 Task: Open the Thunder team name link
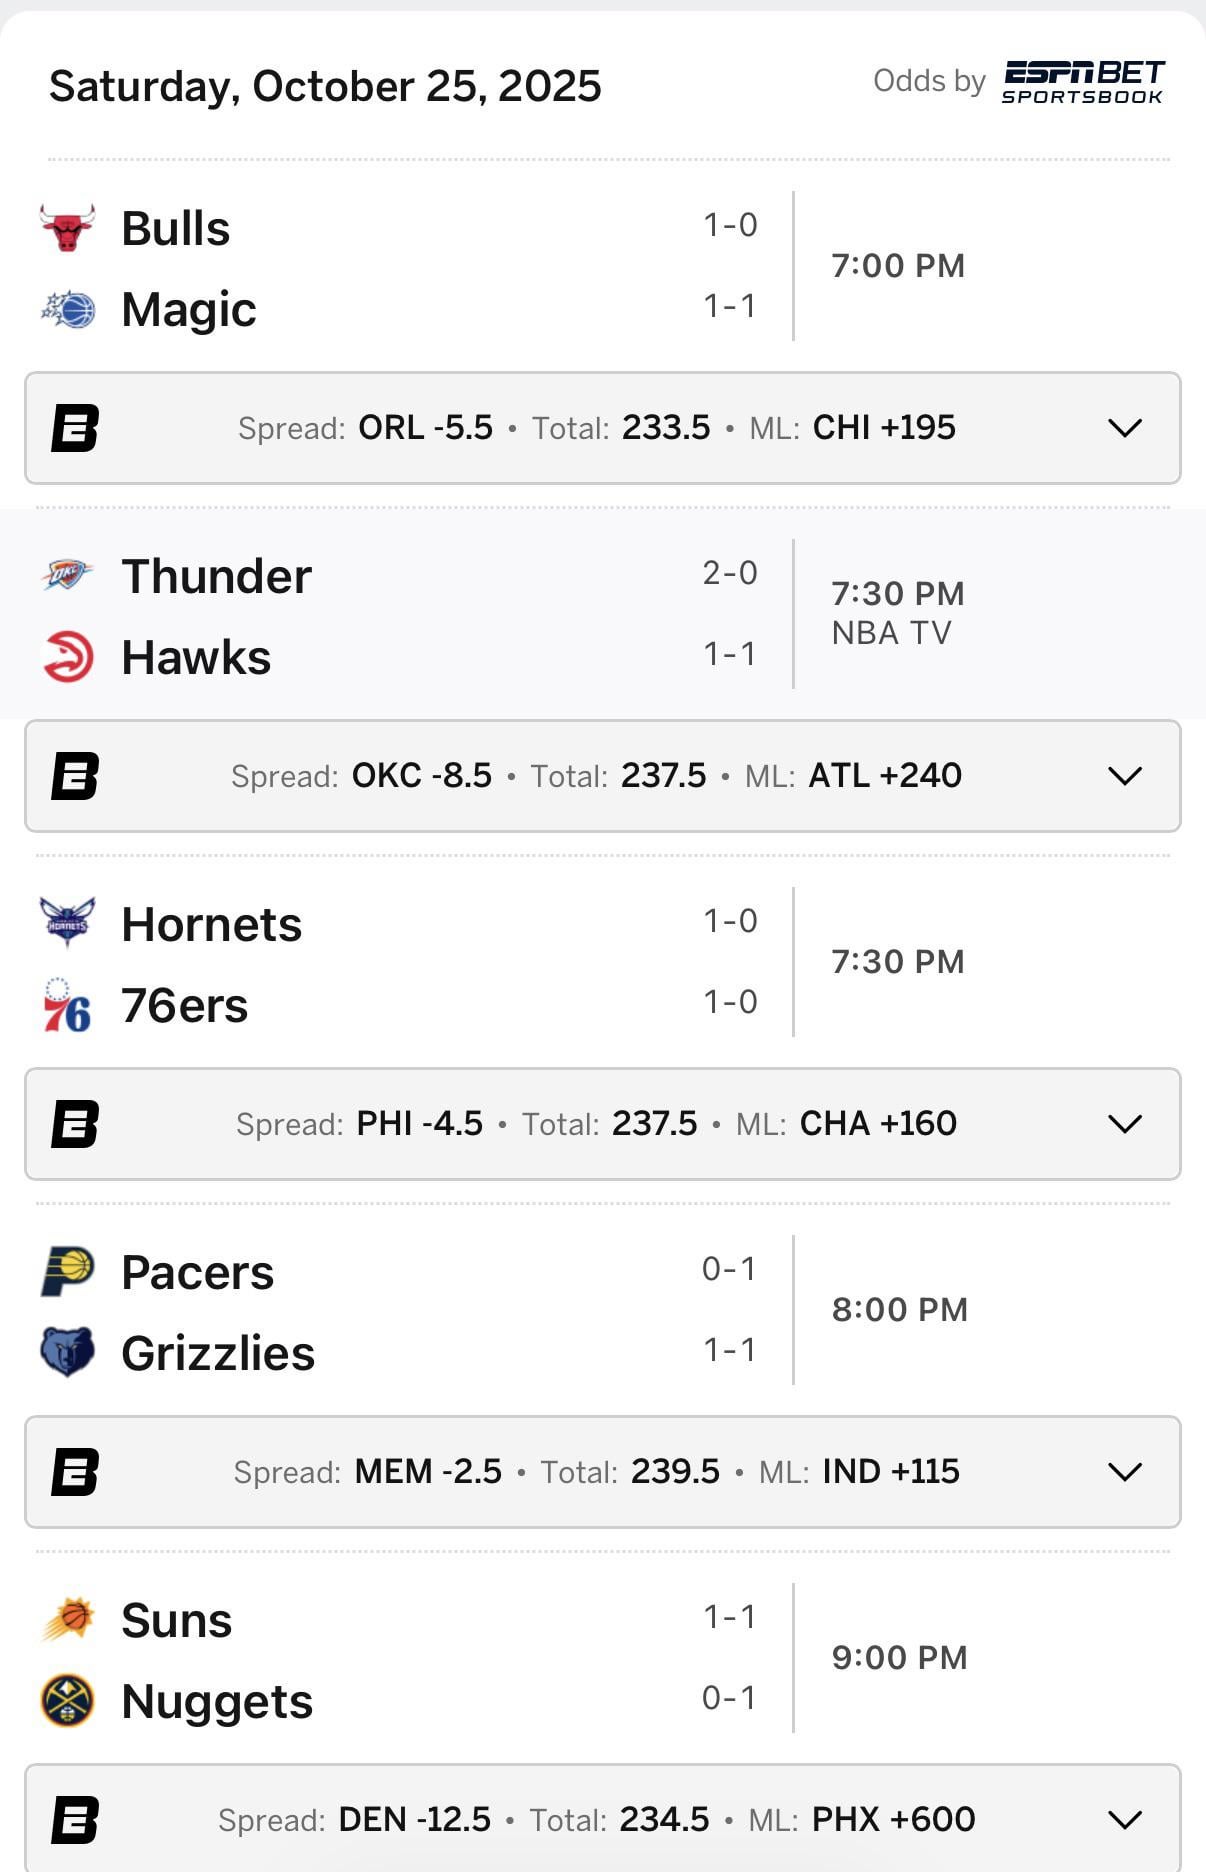[x=216, y=576]
